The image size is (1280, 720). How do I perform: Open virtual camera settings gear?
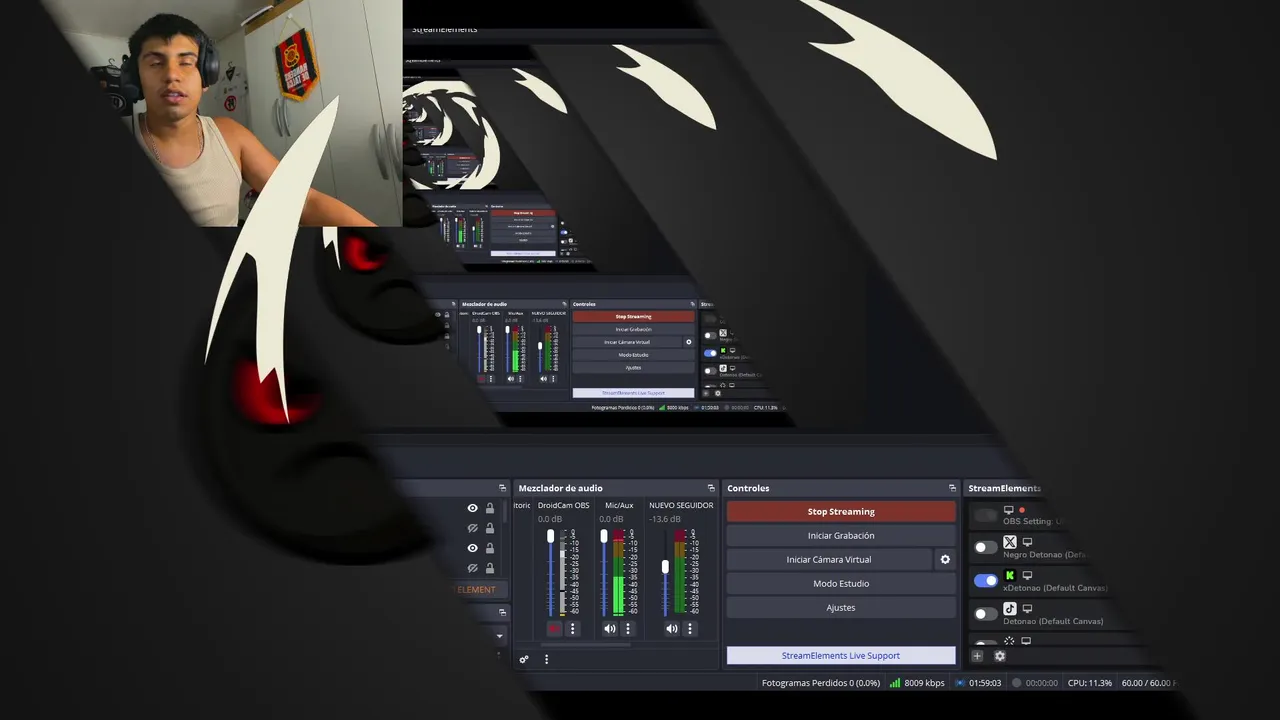click(945, 560)
